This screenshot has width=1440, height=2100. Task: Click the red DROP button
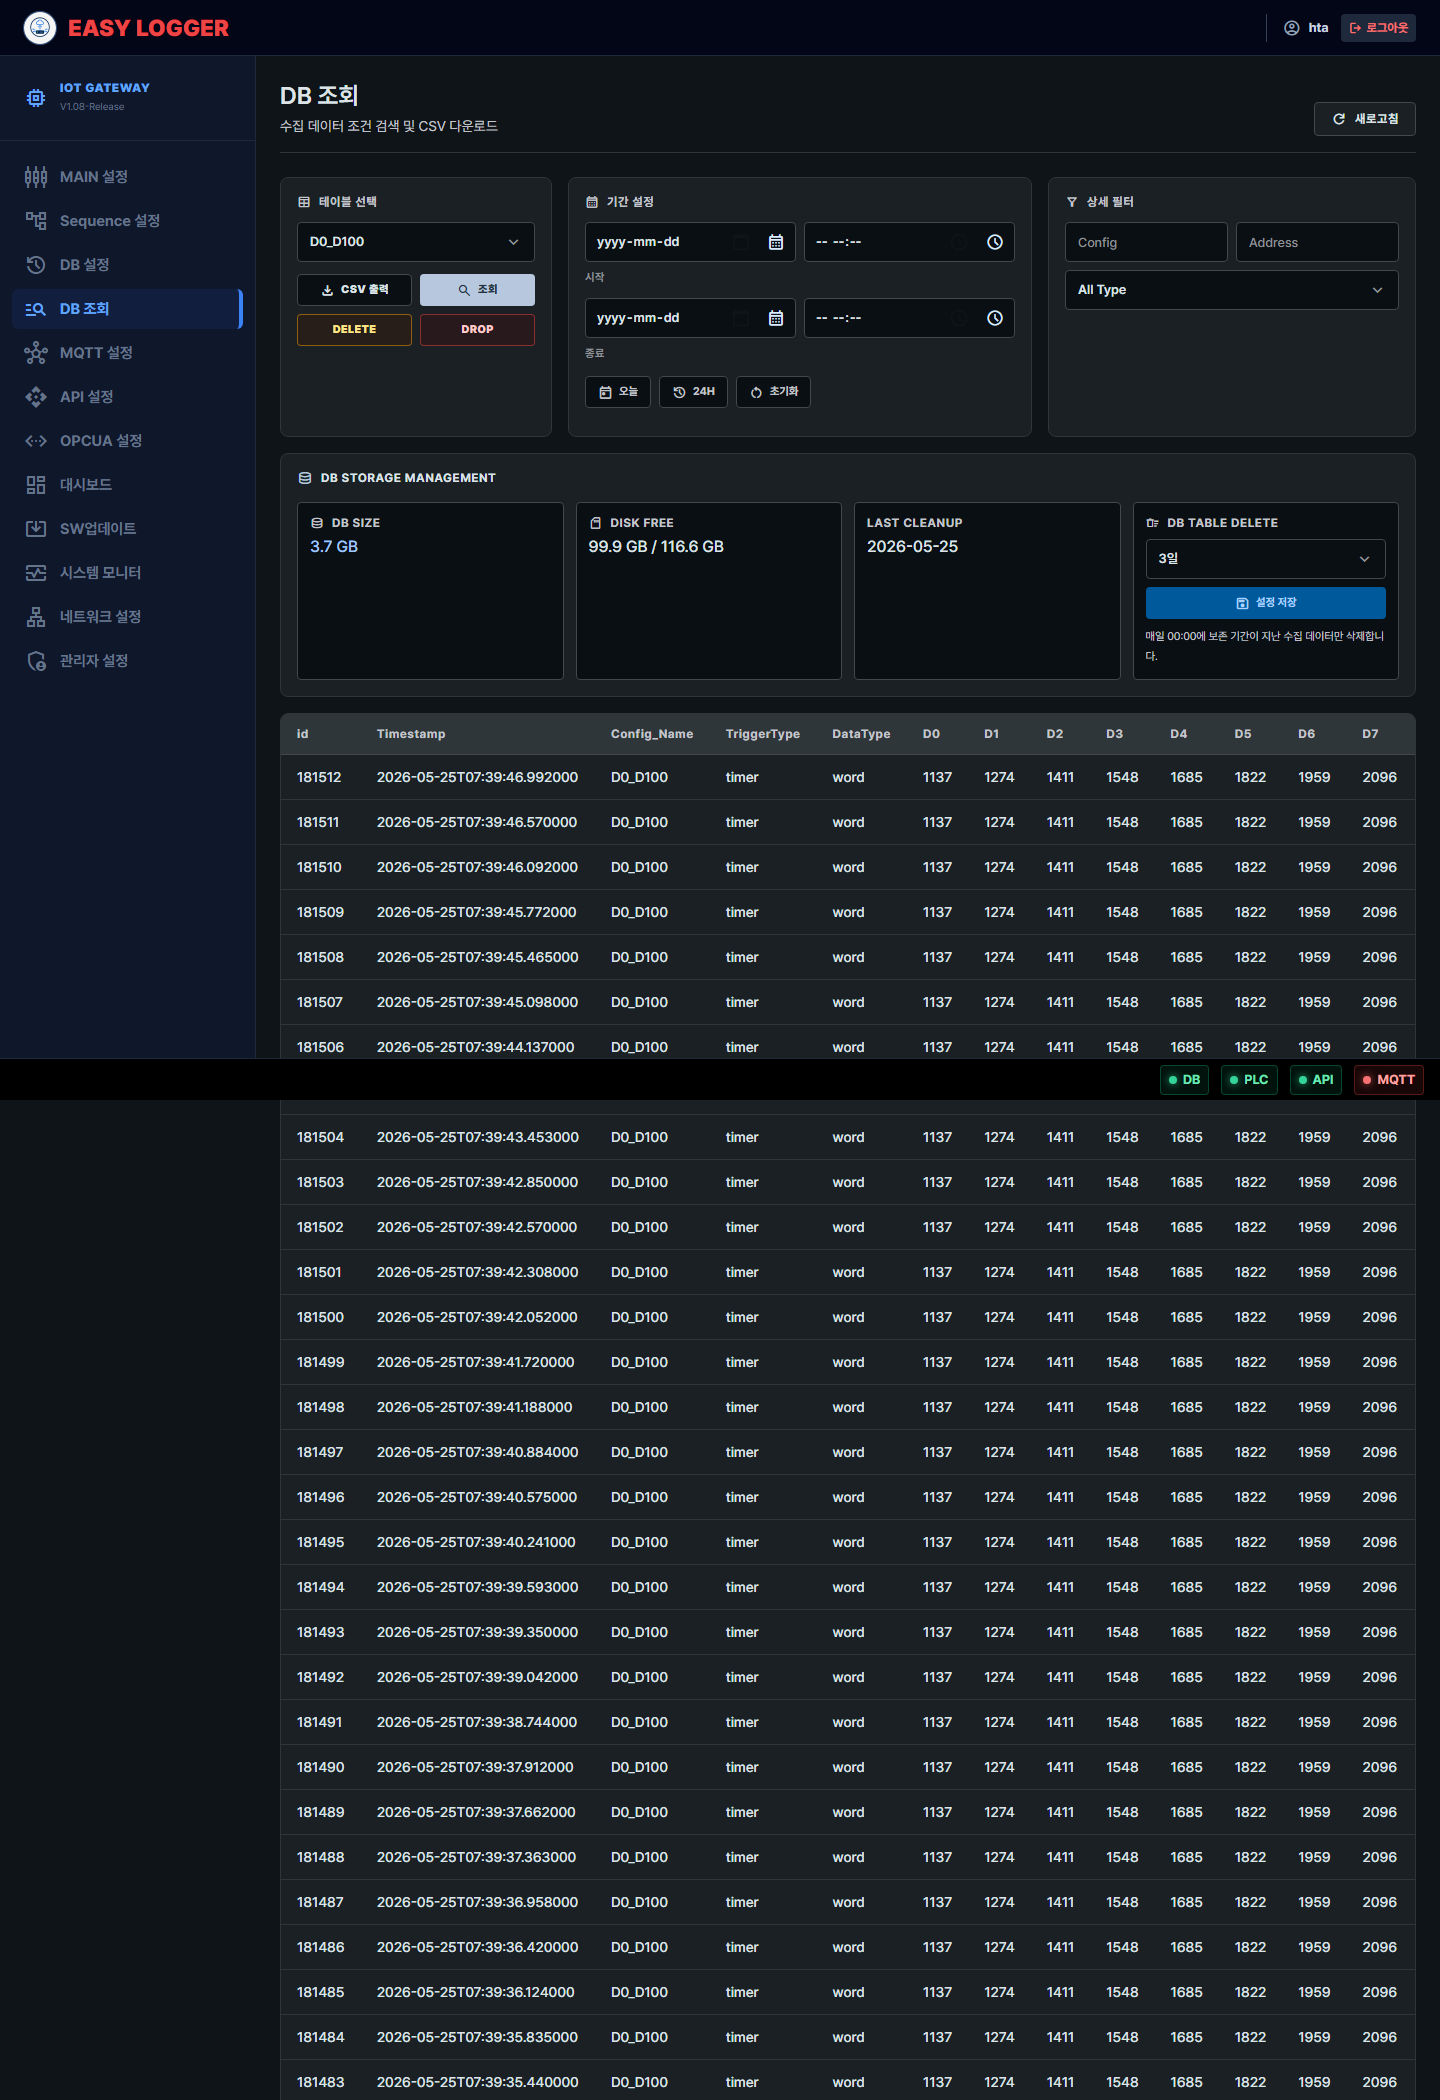point(477,330)
